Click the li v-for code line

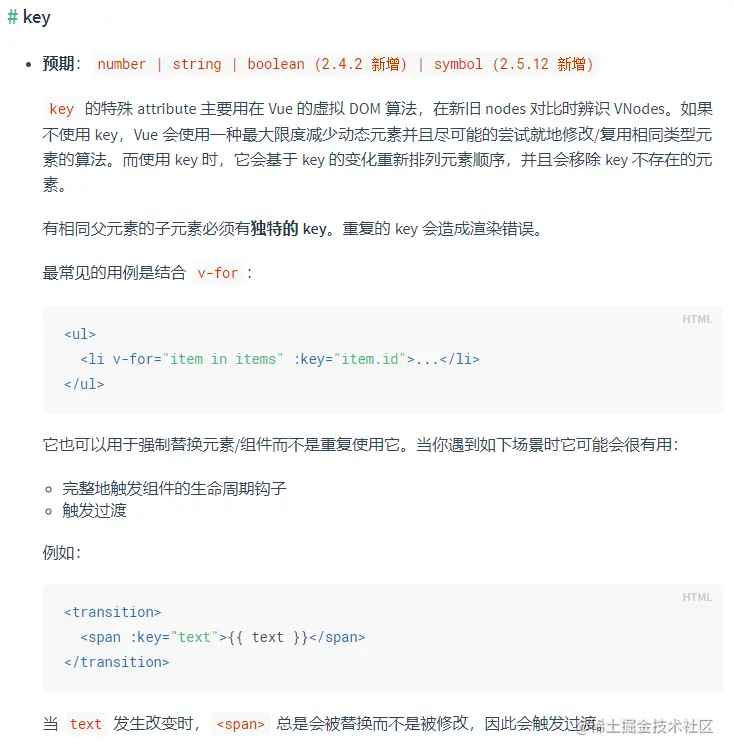(x=280, y=359)
